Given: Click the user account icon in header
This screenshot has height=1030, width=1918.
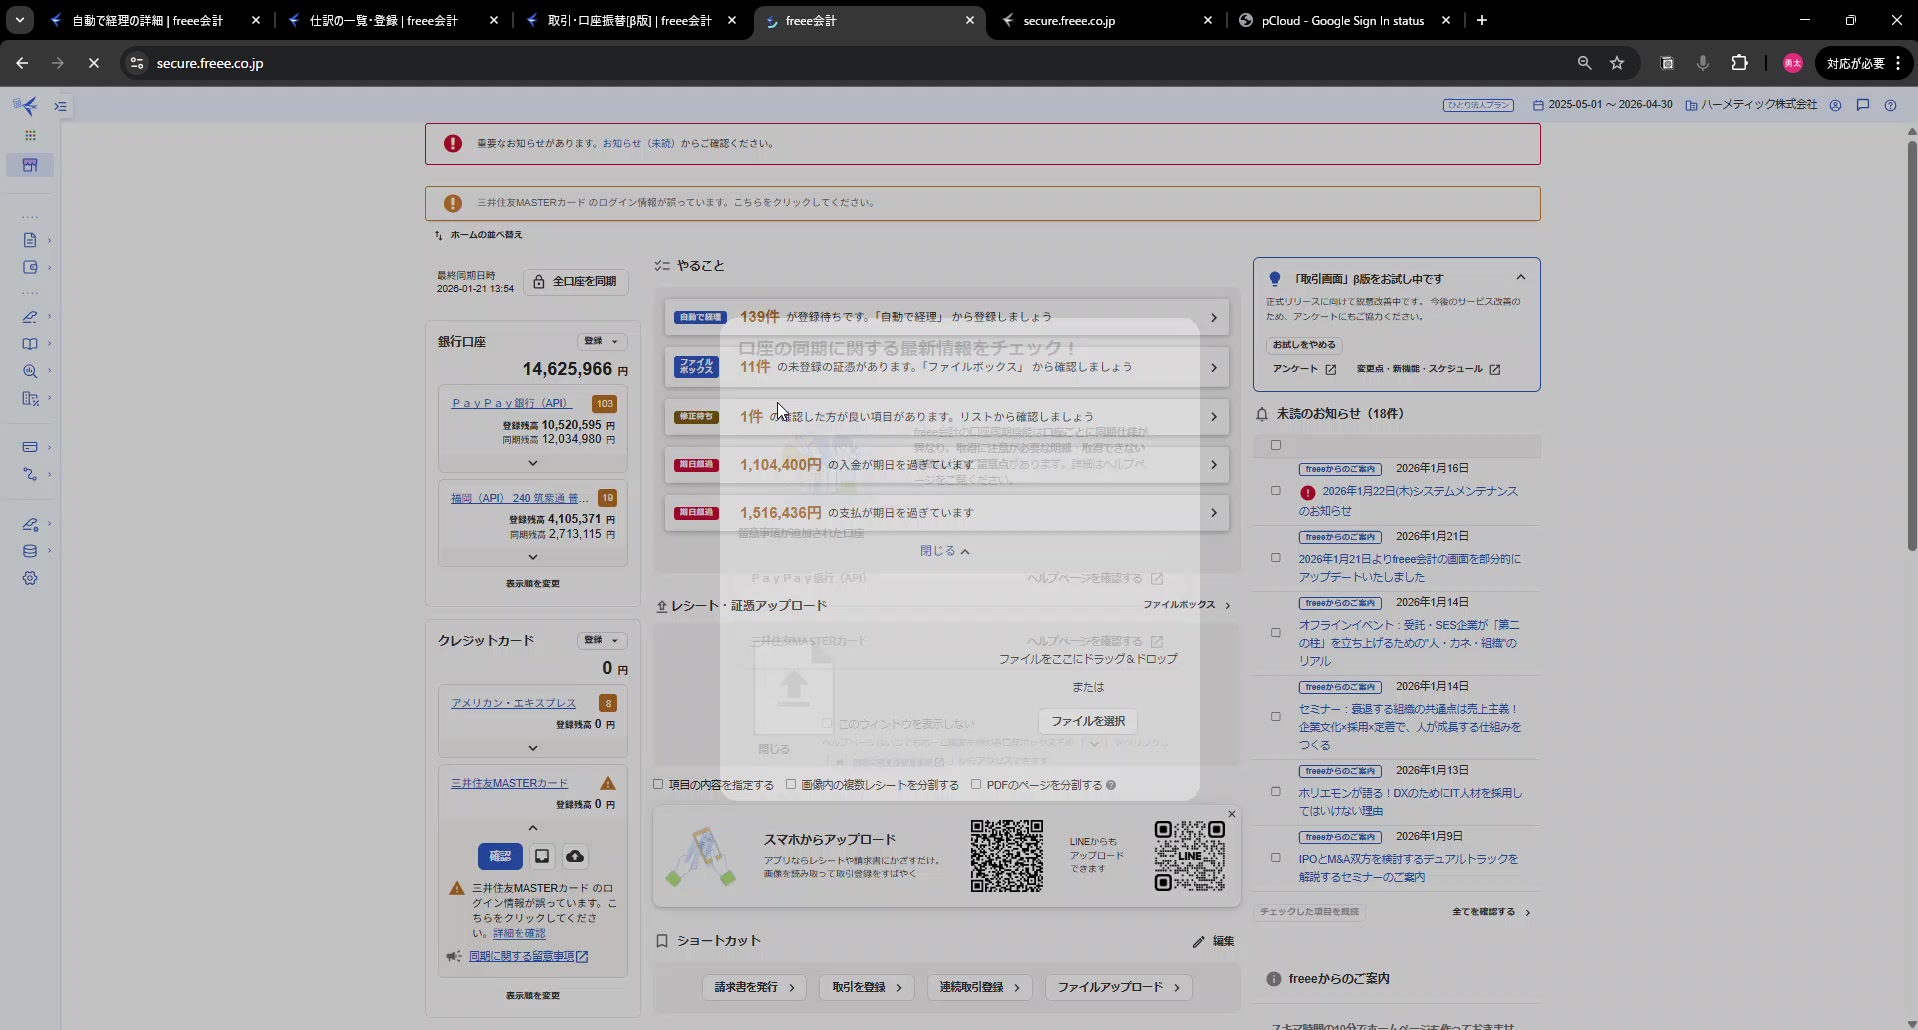Looking at the screenshot, I should point(1835,105).
